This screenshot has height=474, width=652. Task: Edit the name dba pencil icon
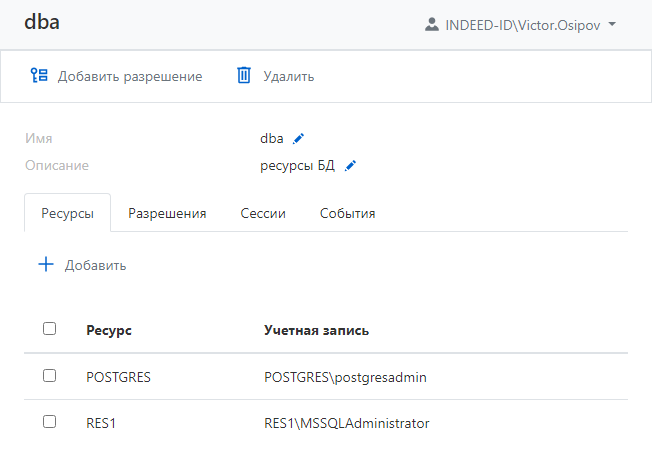click(x=298, y=139)
